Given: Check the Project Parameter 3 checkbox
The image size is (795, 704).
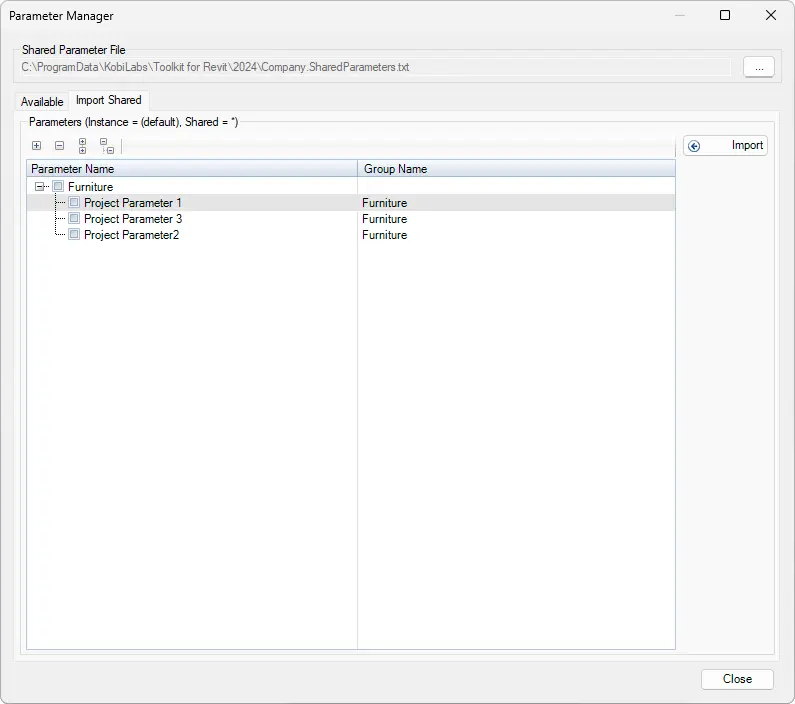Looking at the screenshot, I should tap(74, 219).
